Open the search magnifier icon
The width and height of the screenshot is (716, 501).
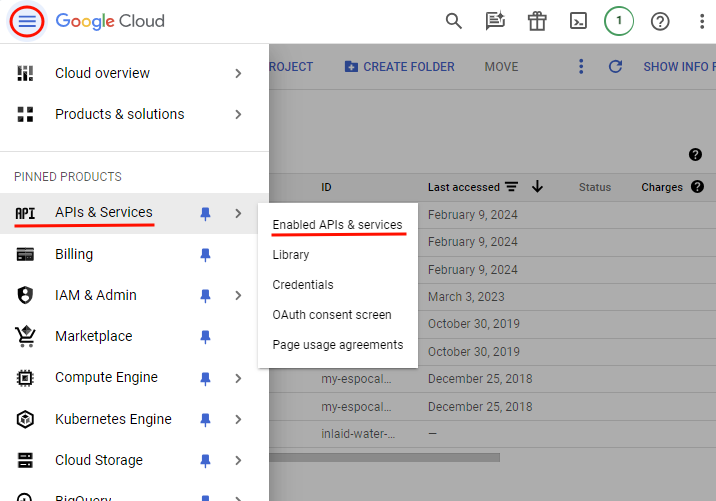[x=454, y=21]
